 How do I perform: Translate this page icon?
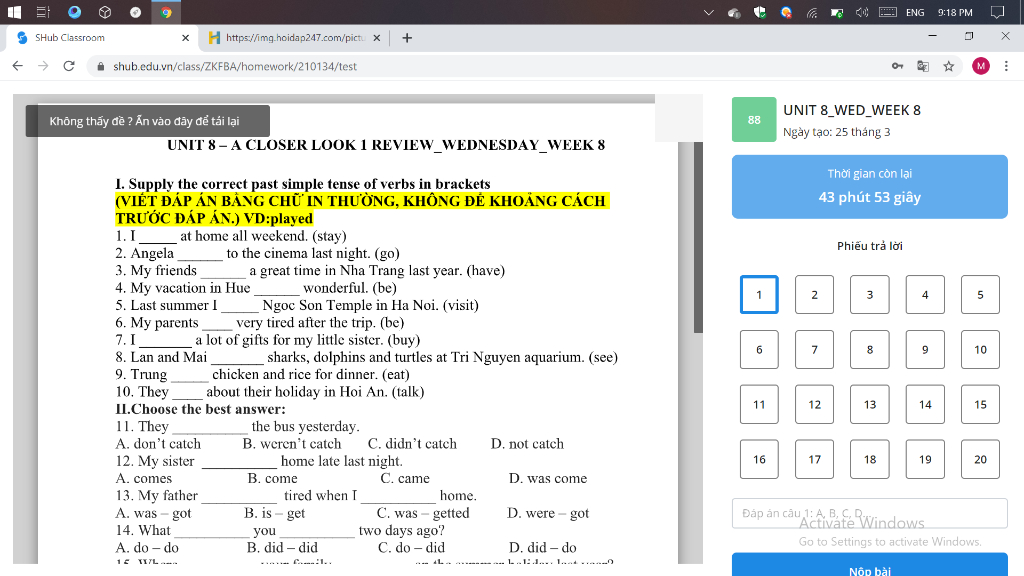point(923,66)
